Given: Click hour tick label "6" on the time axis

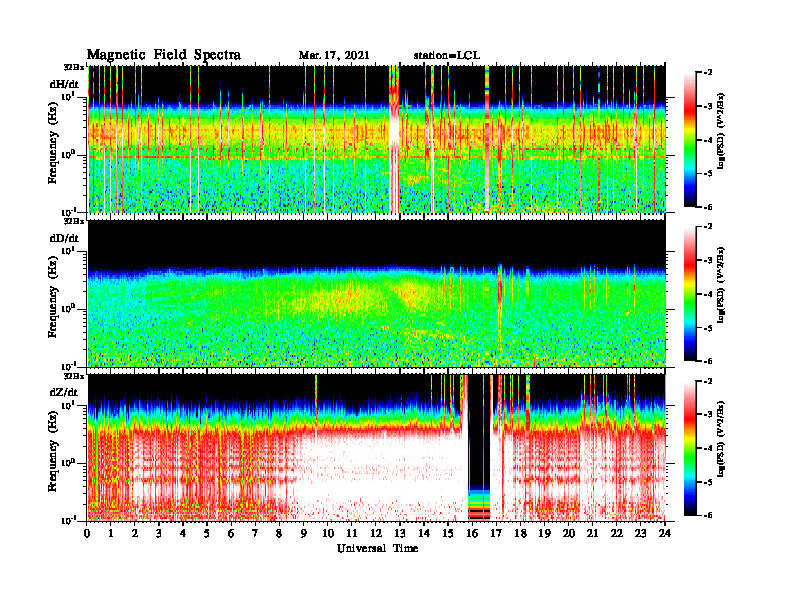Looking at the screenshot, I should click(231, 534).
